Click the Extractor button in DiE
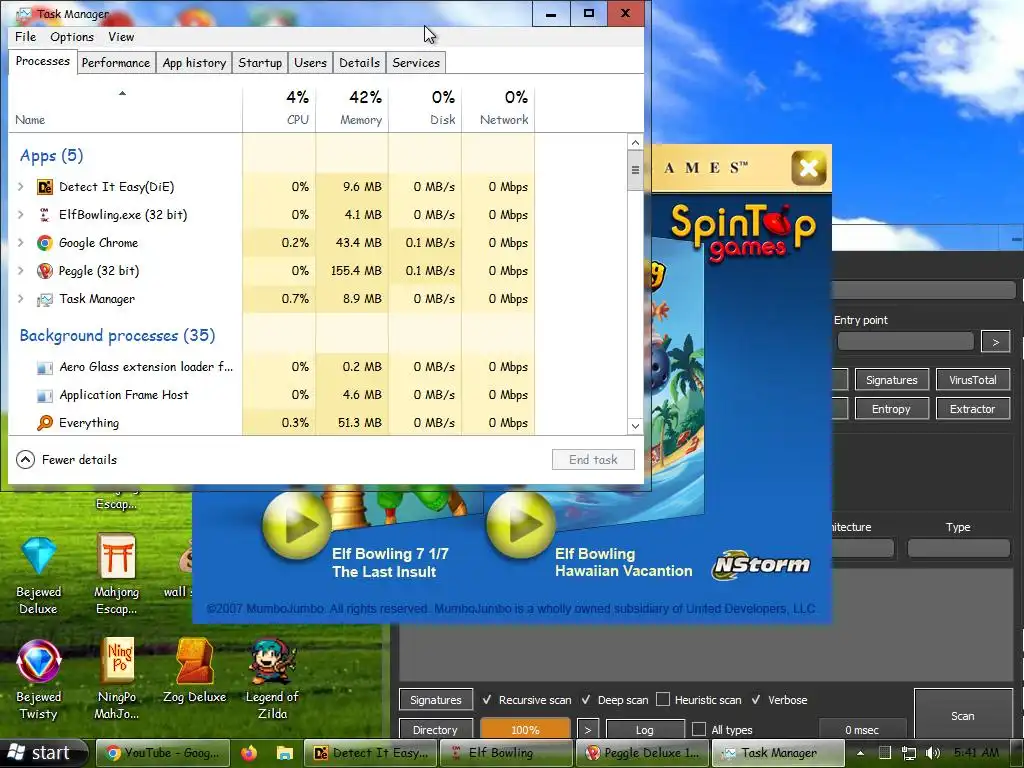 tap(973, 409)
